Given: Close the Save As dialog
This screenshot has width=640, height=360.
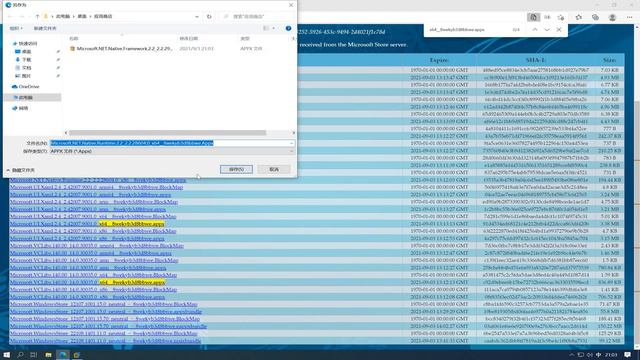Looking at the screenshot, I should pos(291,5).
